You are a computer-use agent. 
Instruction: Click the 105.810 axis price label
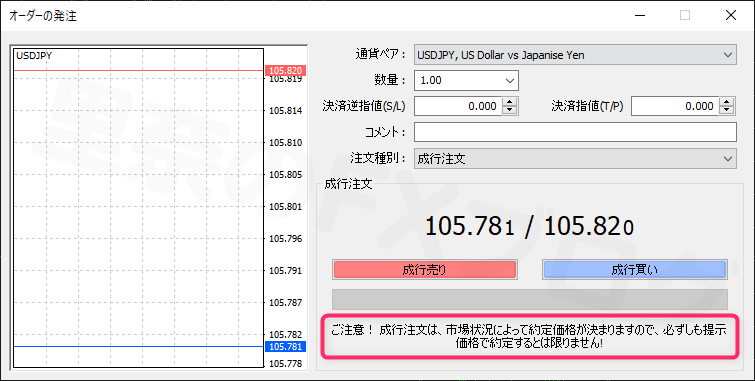click(x=286, y=143)
